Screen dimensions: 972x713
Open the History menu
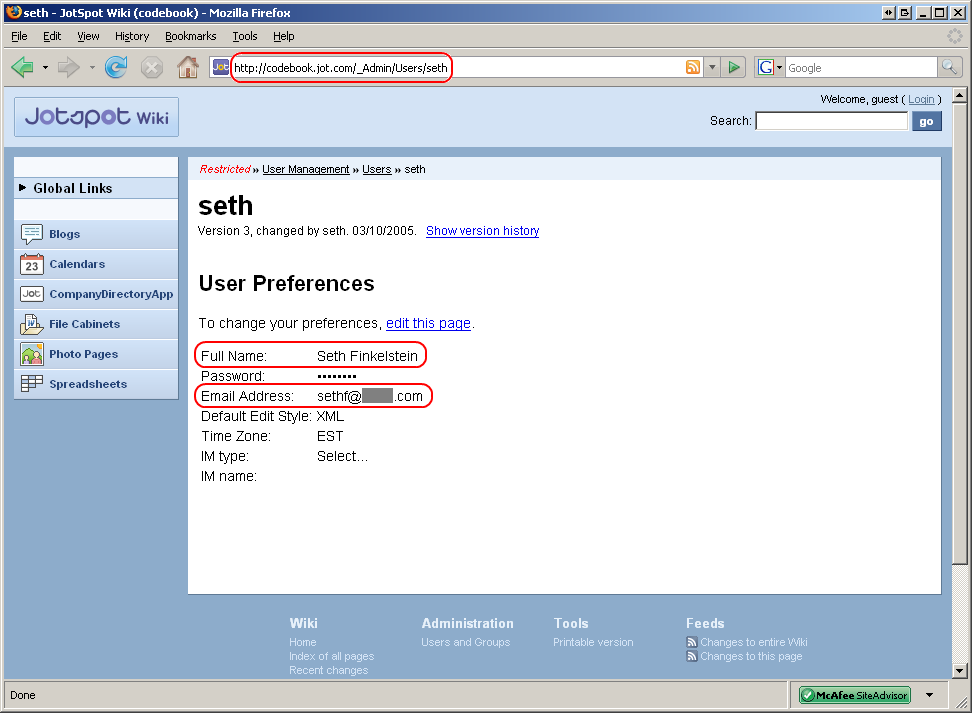(132, 36)
